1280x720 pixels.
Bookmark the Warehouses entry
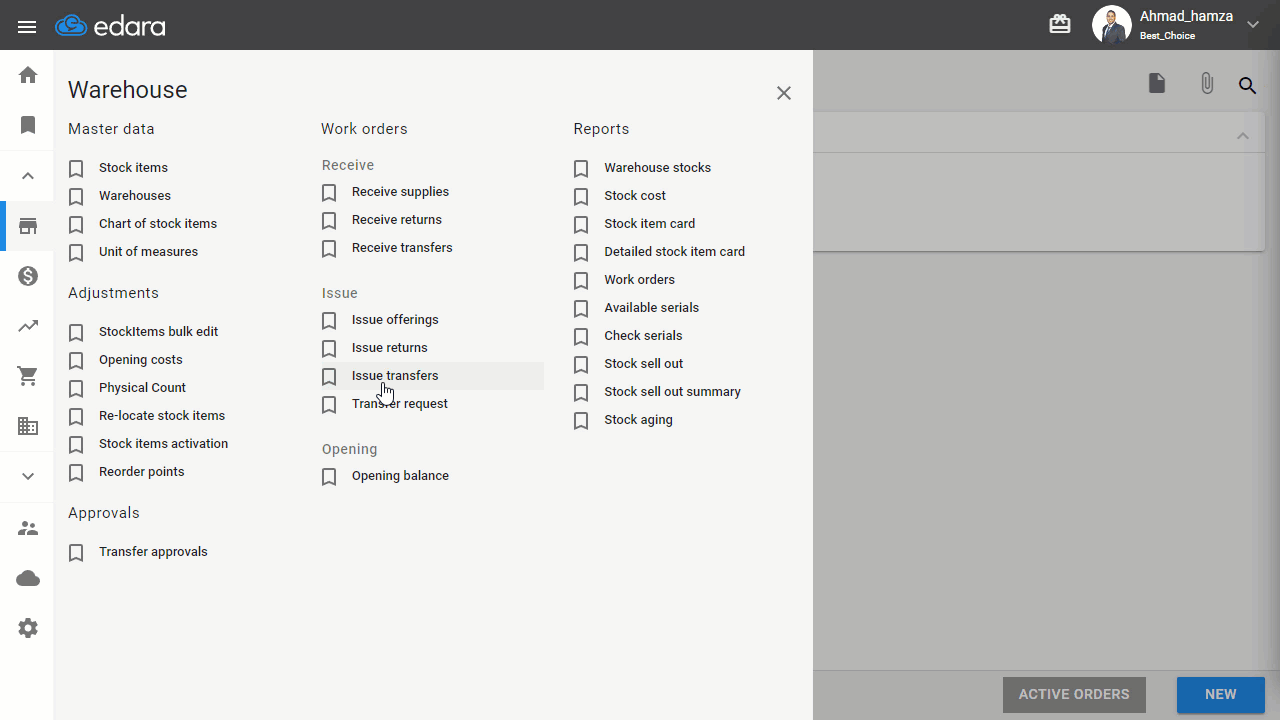76,197
